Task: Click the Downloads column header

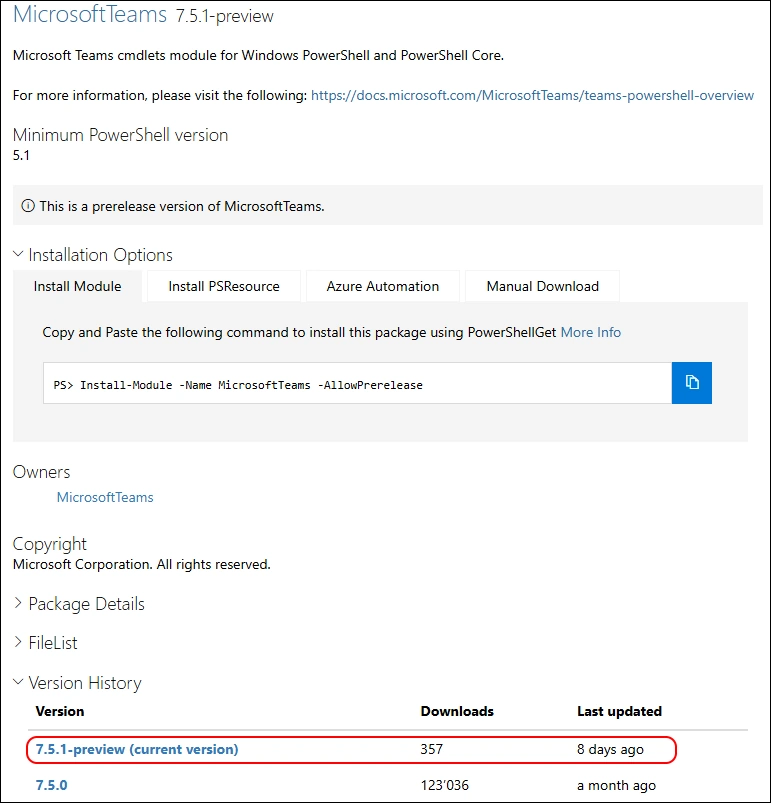Action: click(x=457, y=711)
